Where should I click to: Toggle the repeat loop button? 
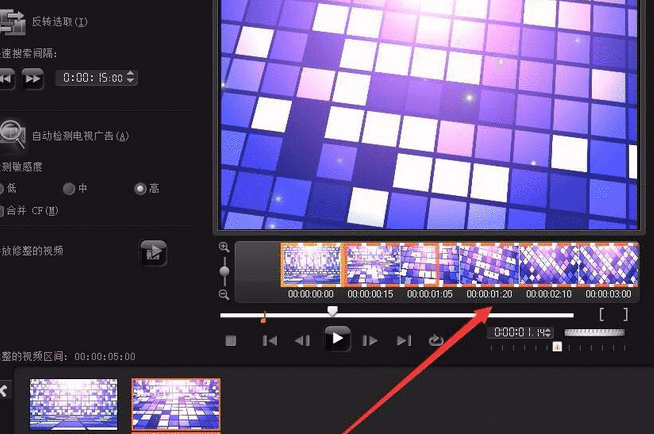click(436, 340)
